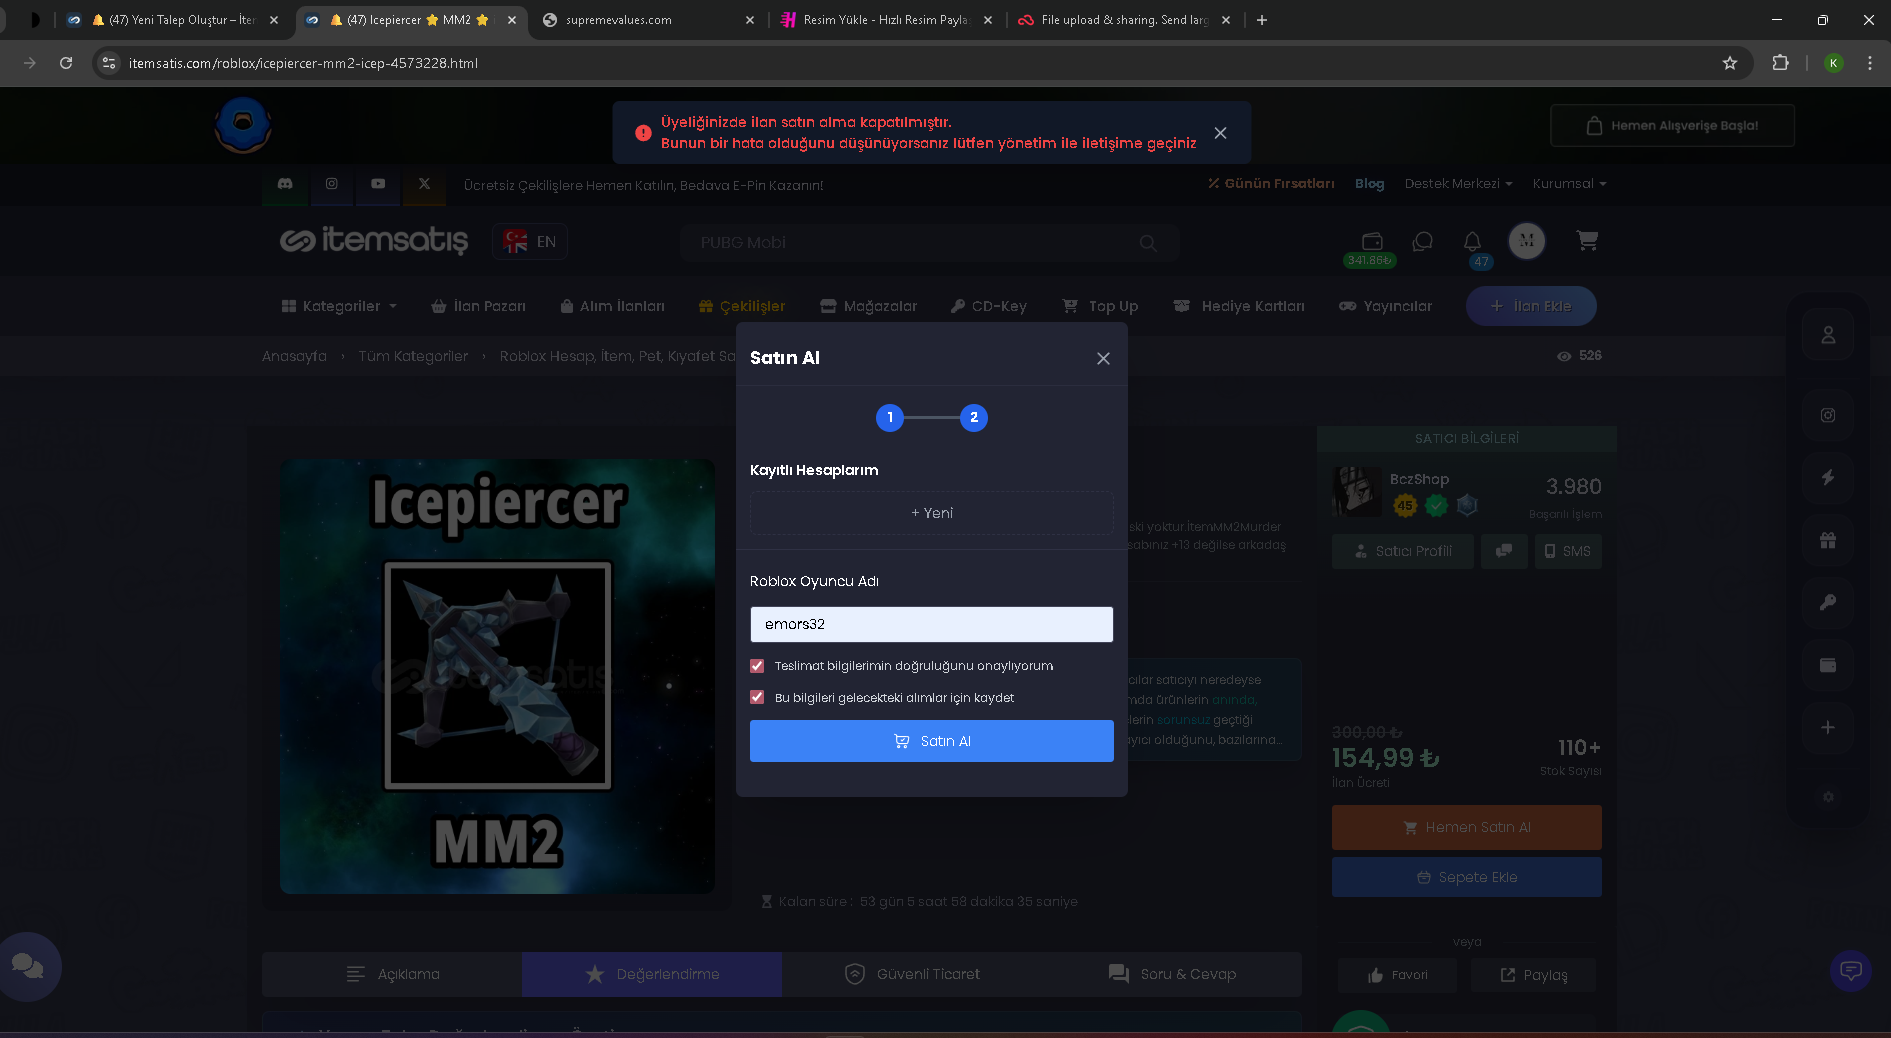Click right sidebar gift icon
Image resolution: width=1891 pixels, height=1038 pixels.
pyautogui.click(x=1828, y=540)
